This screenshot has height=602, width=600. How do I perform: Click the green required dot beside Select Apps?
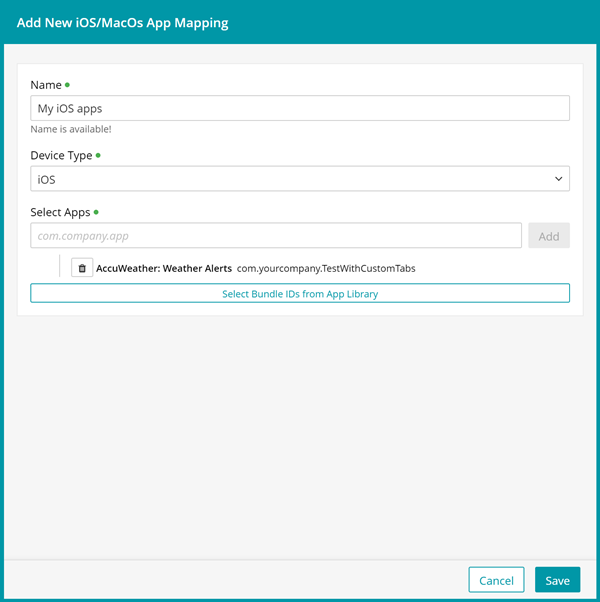click(96, 212)
